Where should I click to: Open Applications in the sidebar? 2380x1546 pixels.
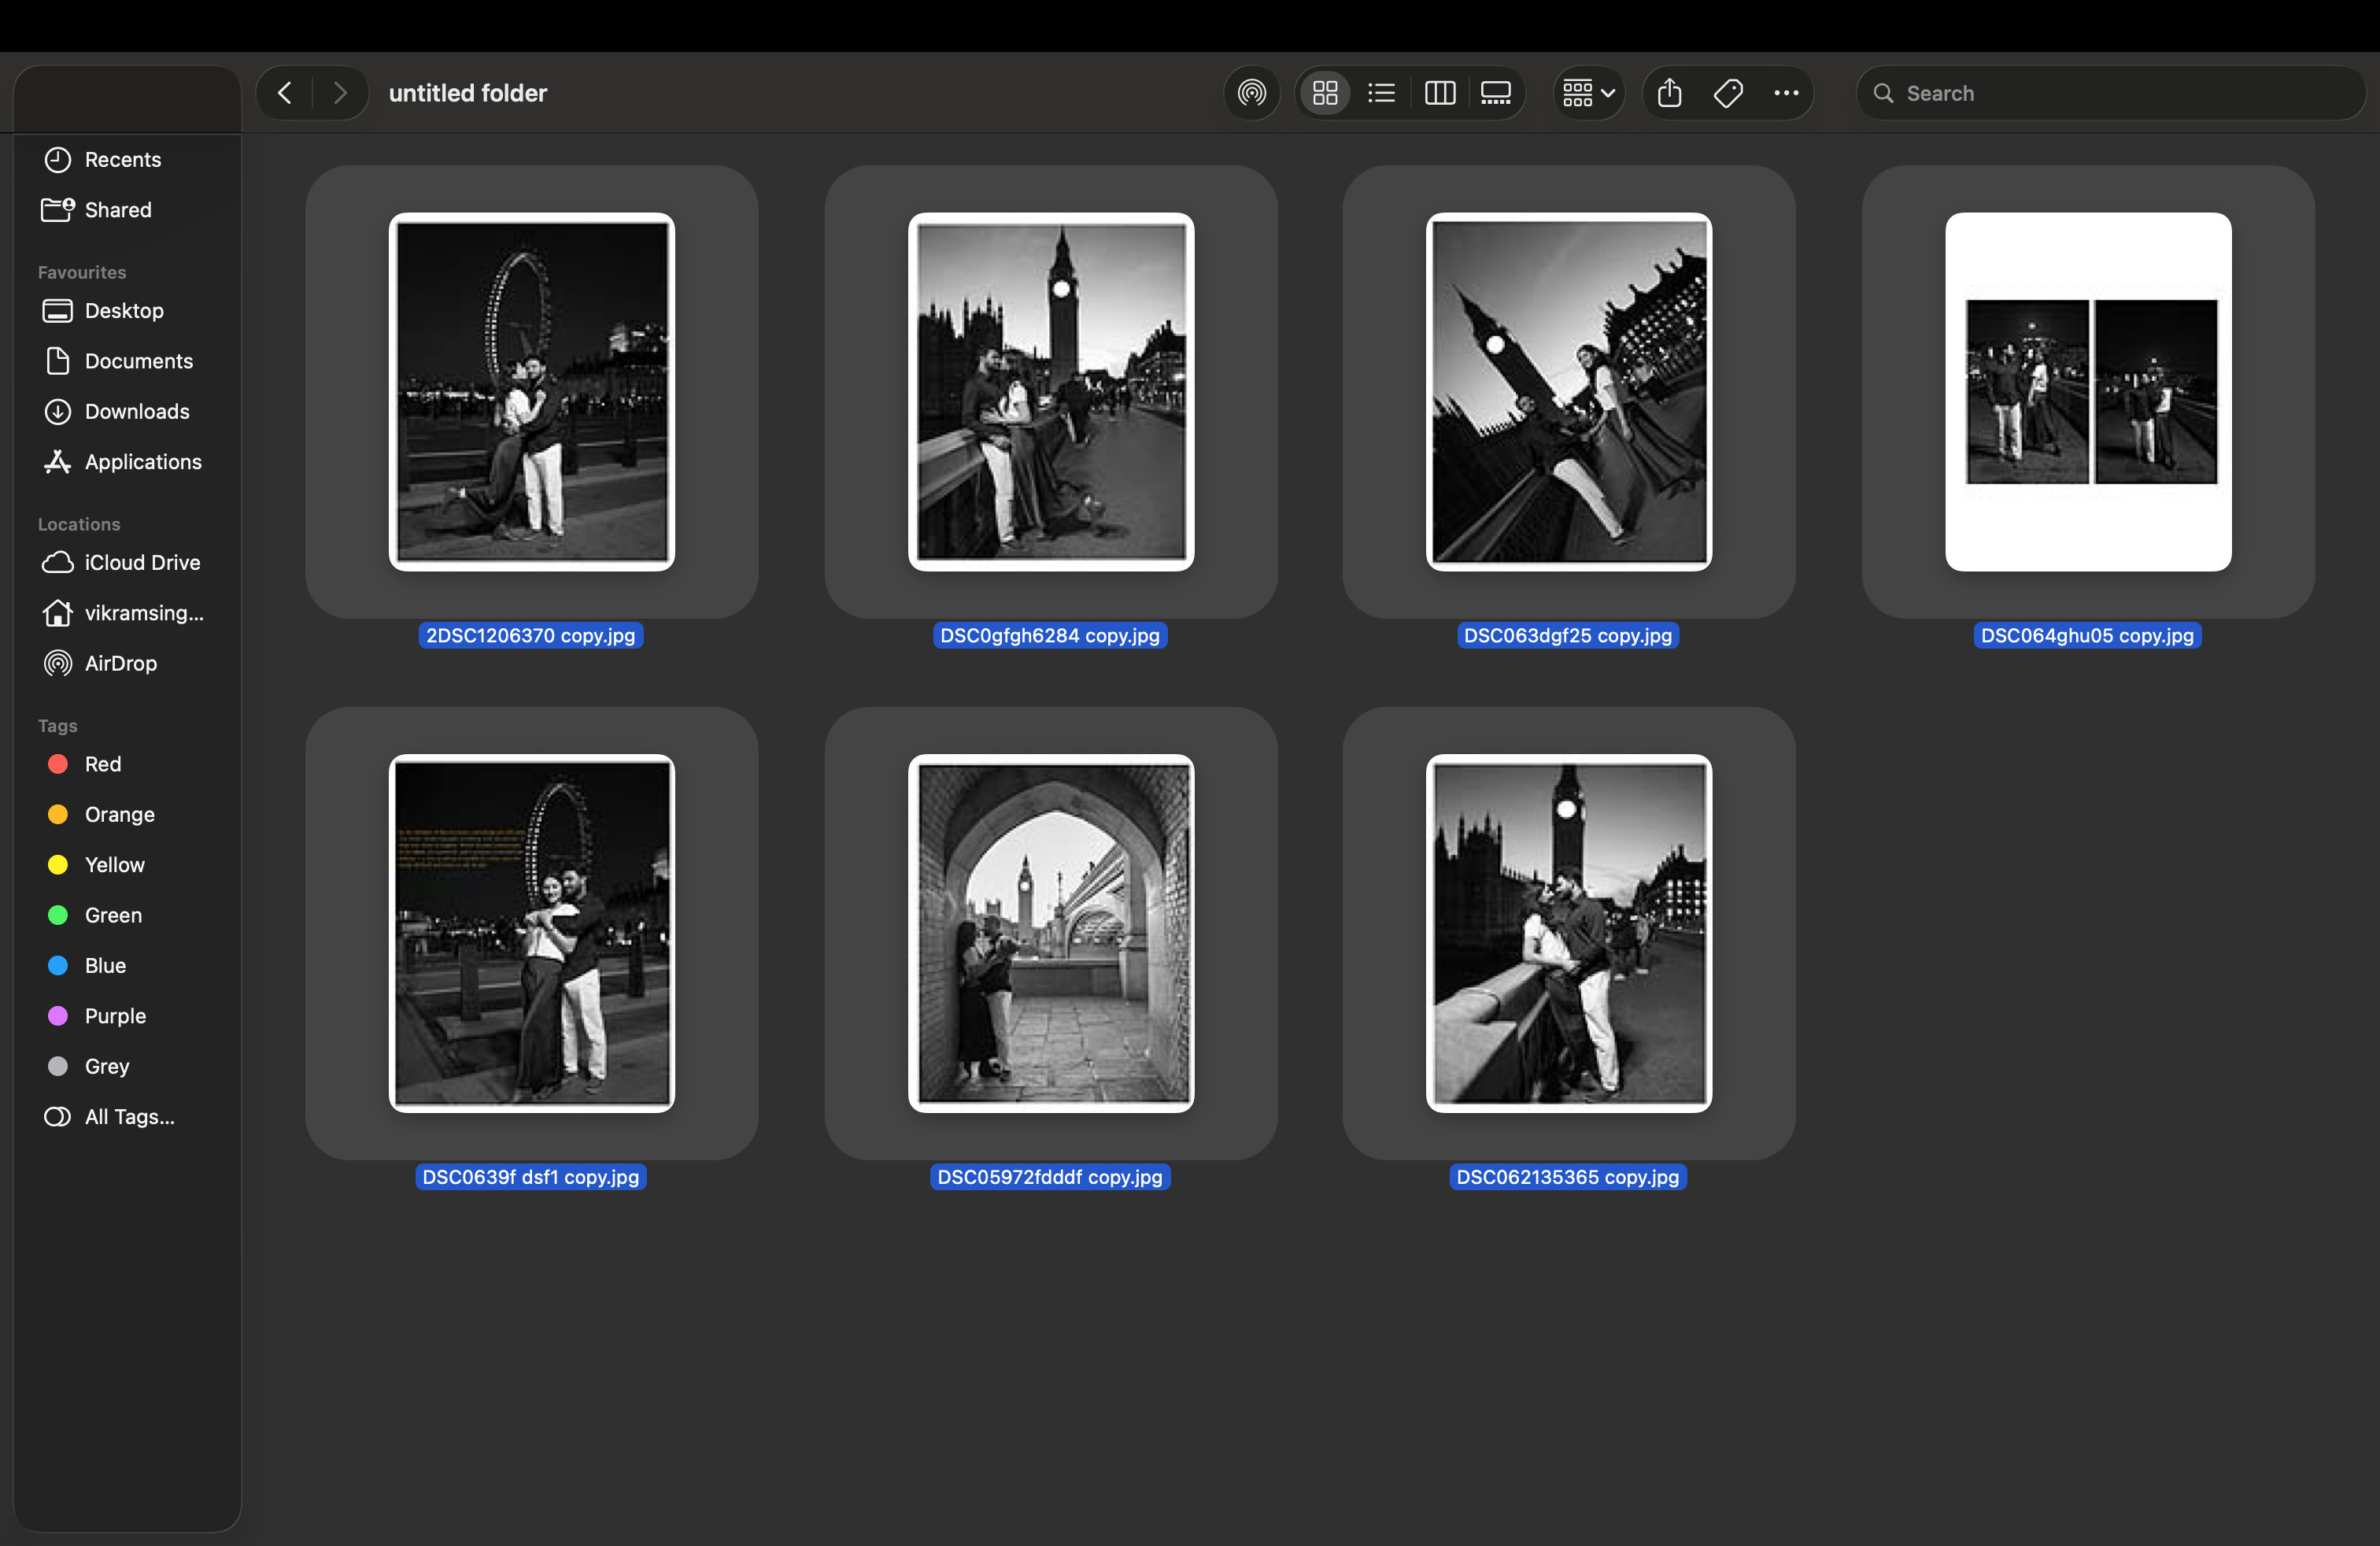pos(143,462)
